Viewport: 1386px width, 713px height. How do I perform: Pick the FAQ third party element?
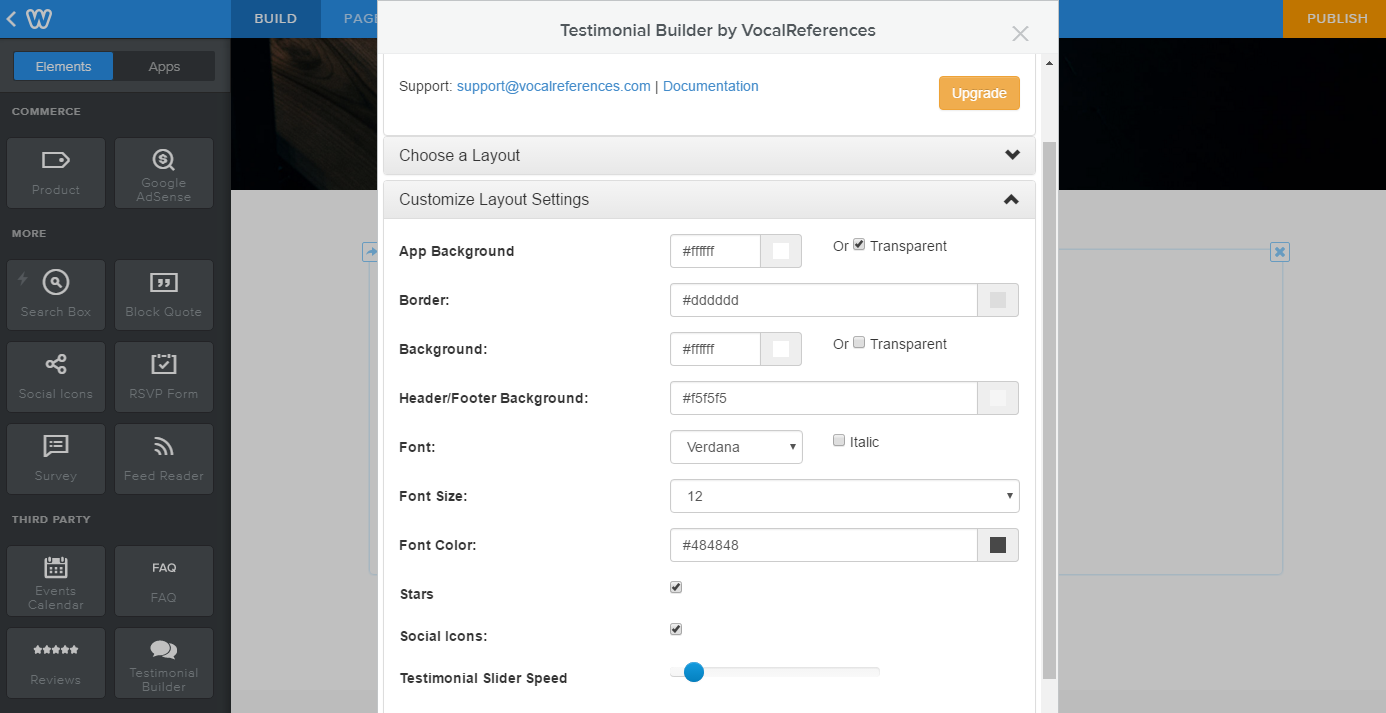click(164, 581)
